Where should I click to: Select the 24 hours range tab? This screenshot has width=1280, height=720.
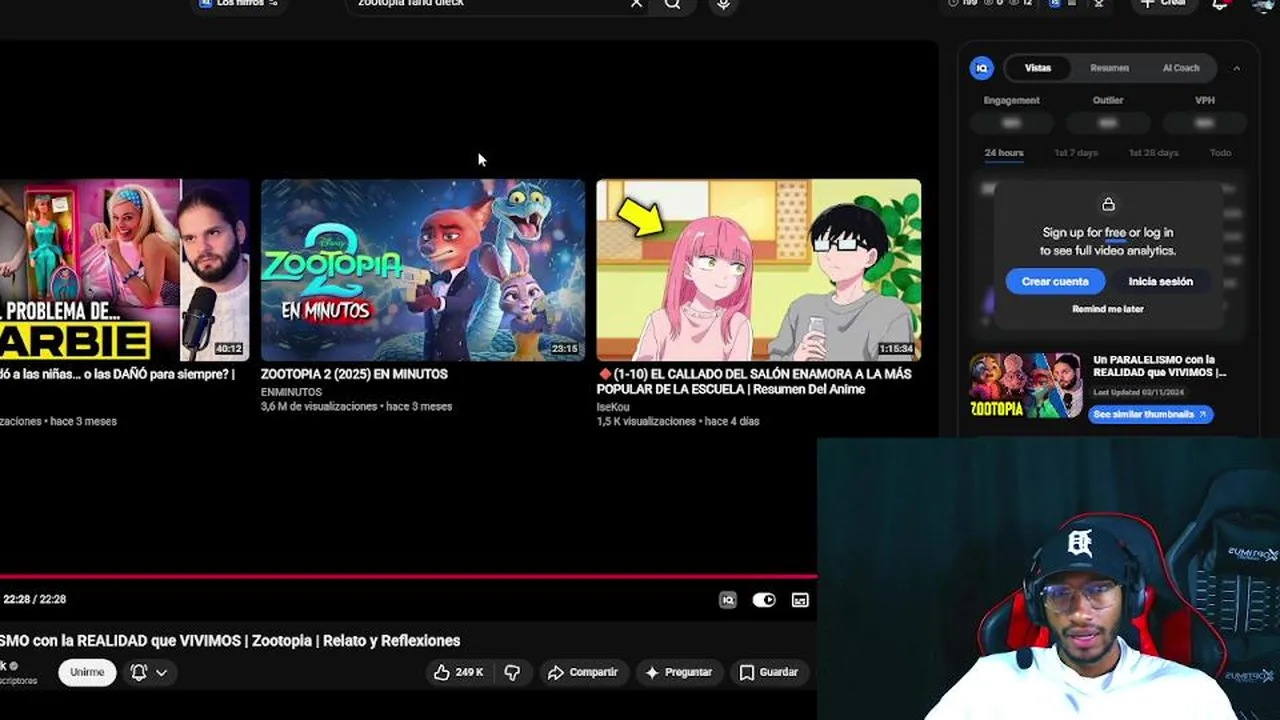coord(1004,153)
